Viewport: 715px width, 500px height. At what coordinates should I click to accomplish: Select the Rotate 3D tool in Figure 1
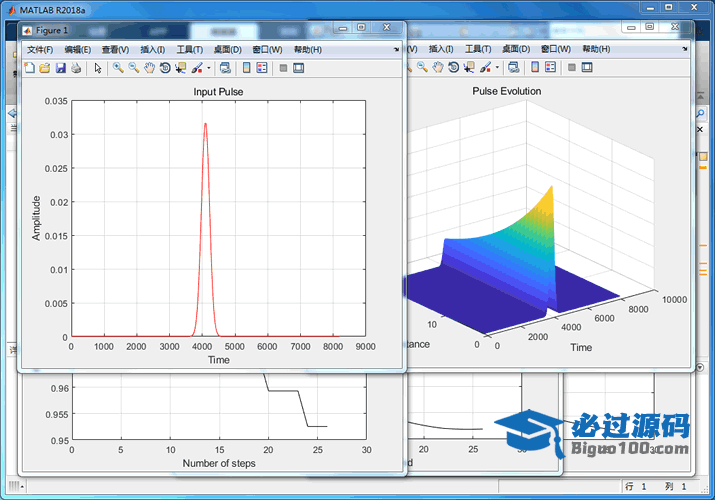pyautogui.click(x=165, y=68)
